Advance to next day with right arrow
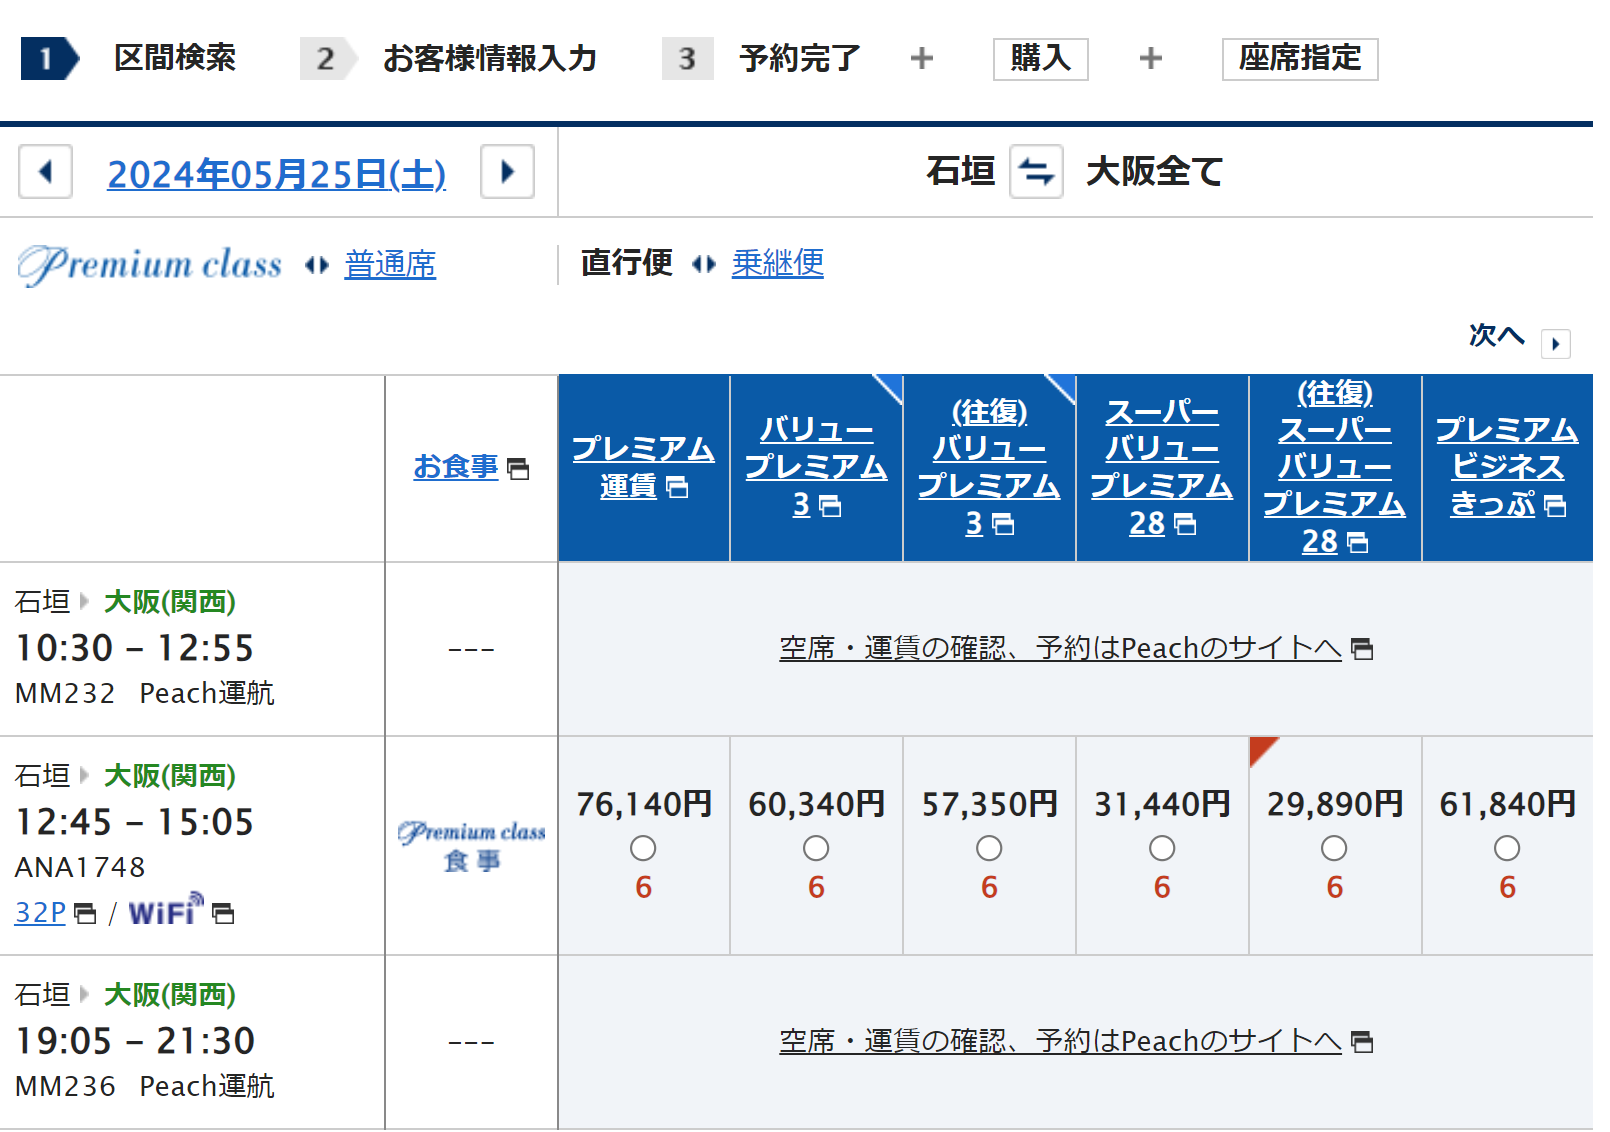This screenshot has height=1132, width=1610. (x=507, y=172)
